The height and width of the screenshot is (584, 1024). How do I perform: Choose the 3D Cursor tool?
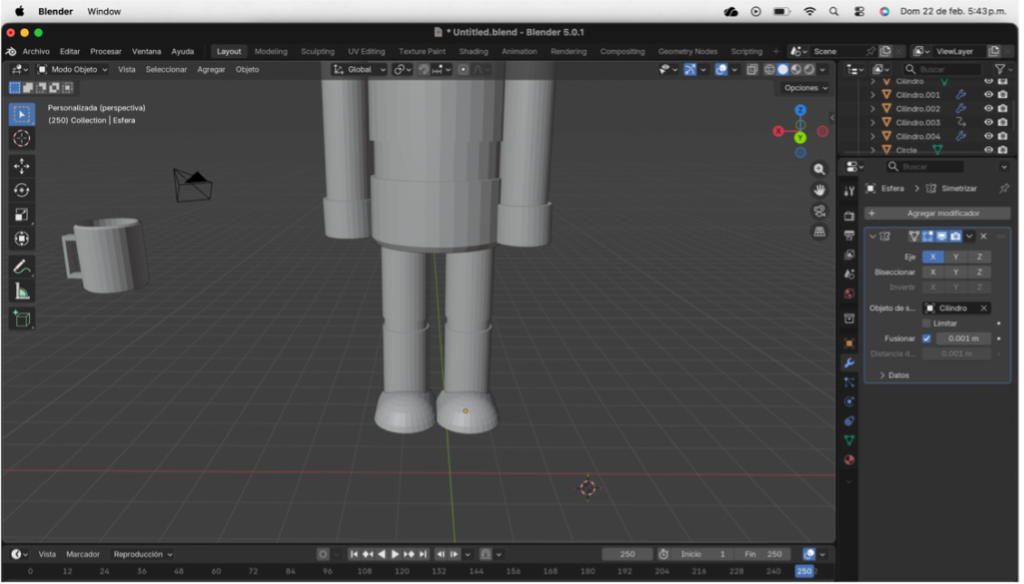point(22,138)
